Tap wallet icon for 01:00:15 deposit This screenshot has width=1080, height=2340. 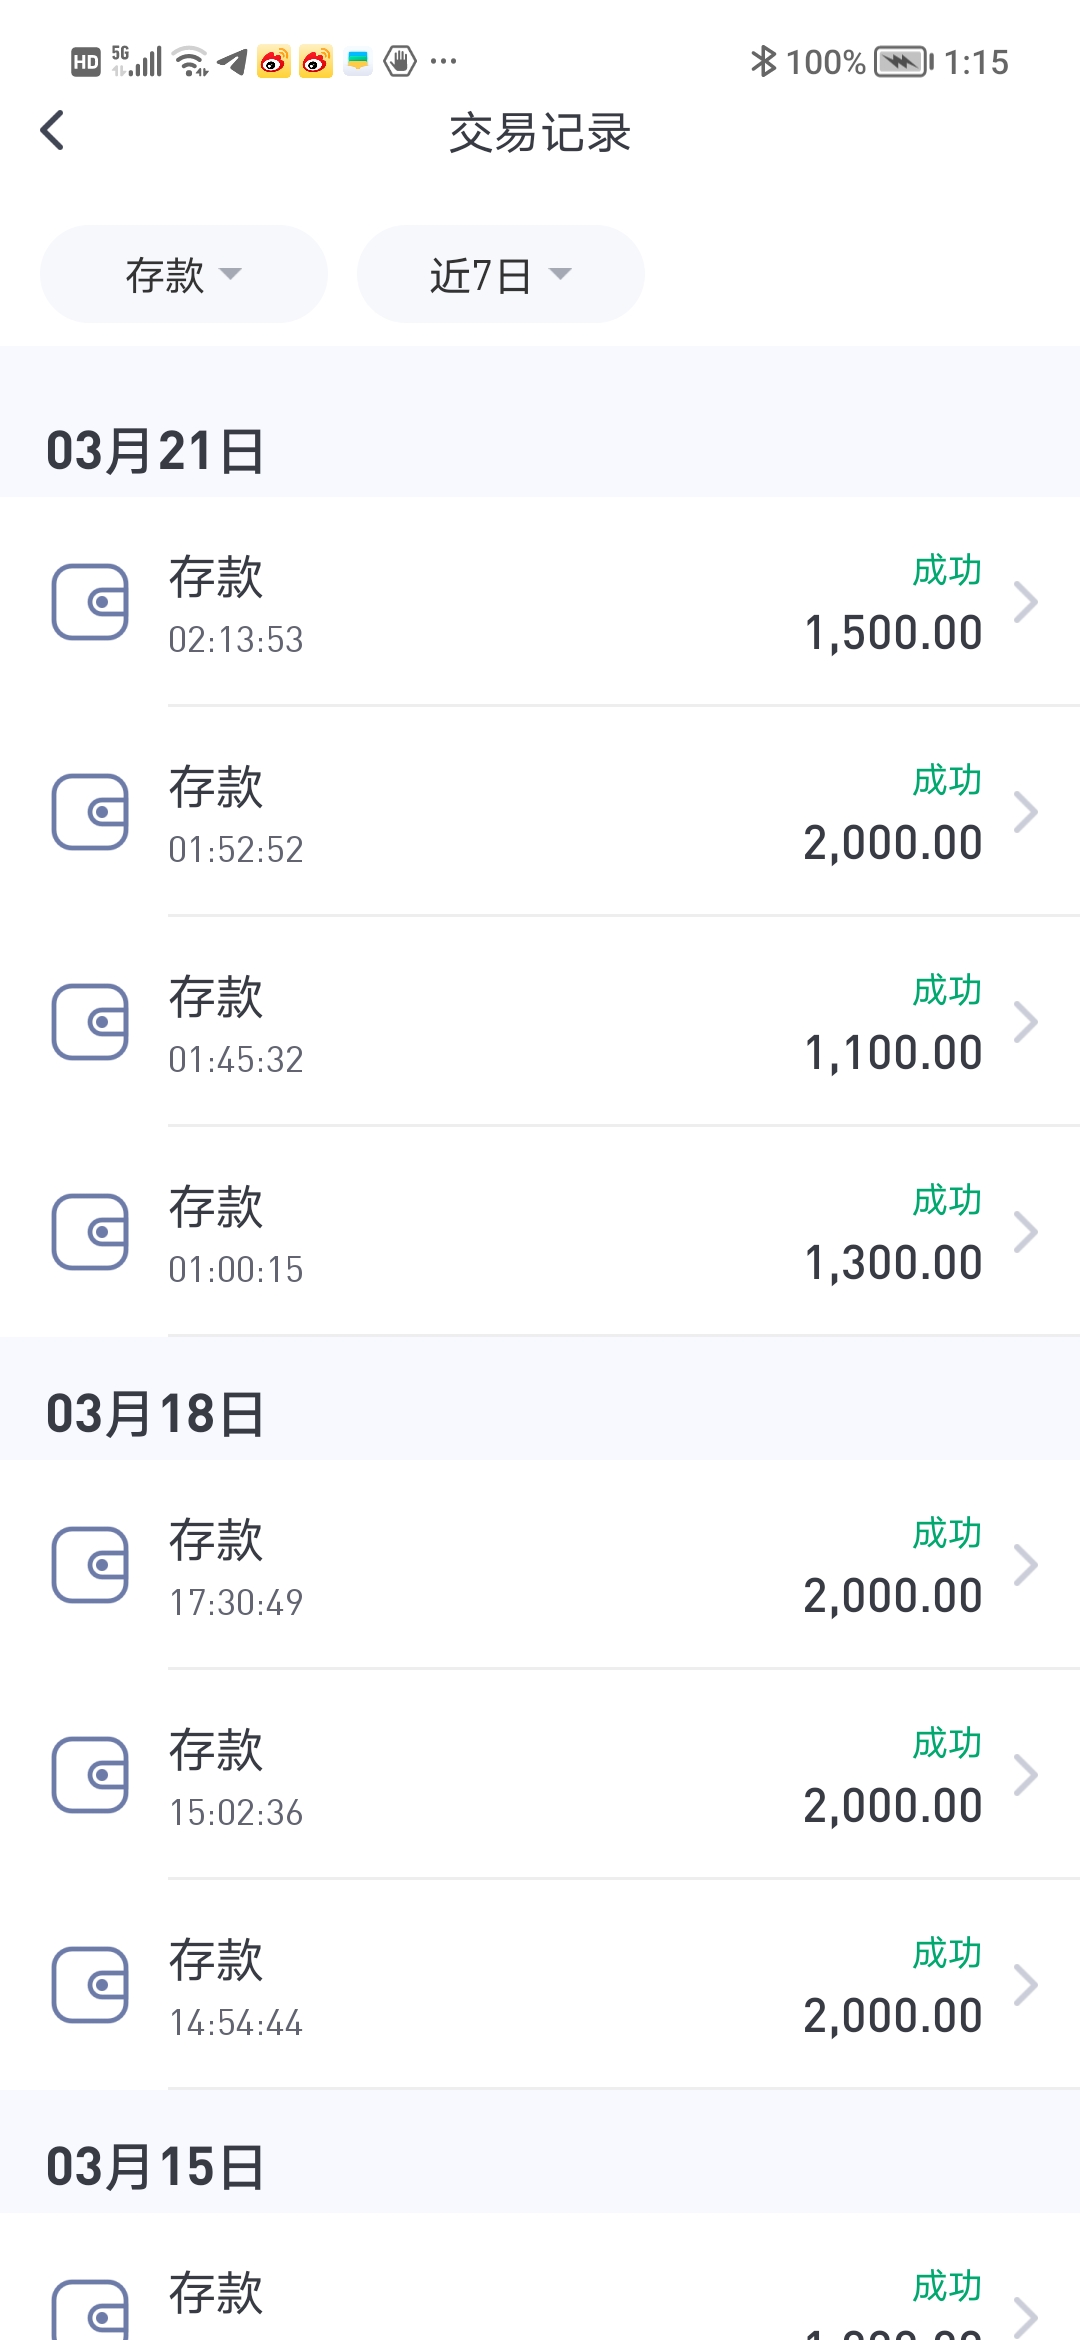pyautogui.click(x=90, y=1232)
